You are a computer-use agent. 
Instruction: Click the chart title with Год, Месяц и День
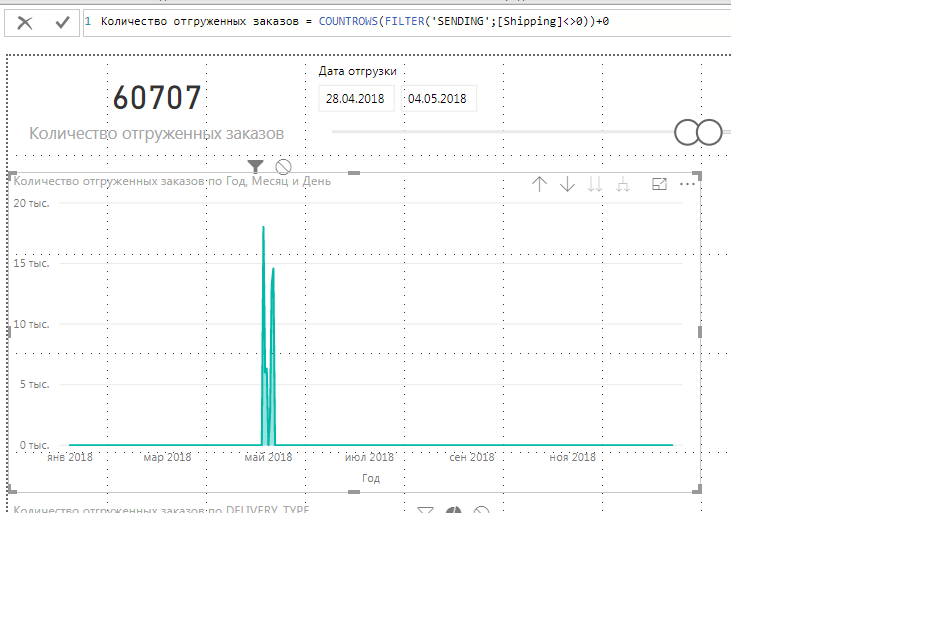[172, 181]
